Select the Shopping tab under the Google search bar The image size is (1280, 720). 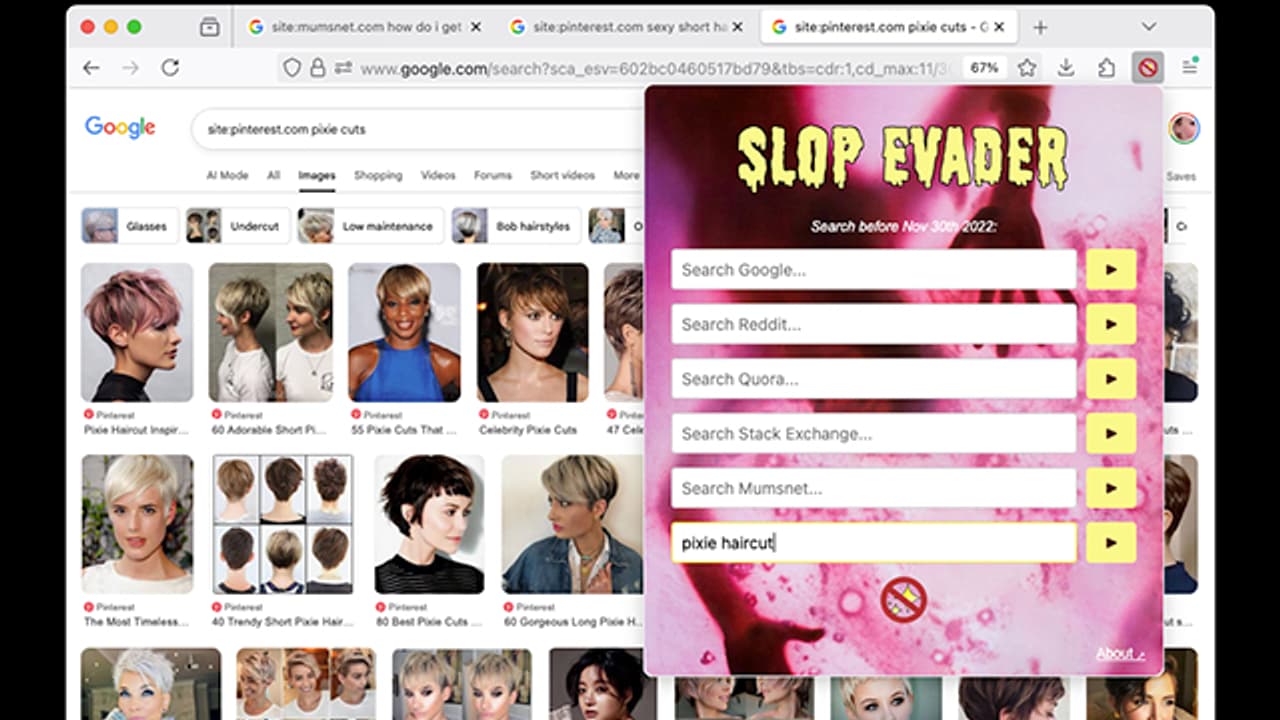pyautogui.click(x=378, y=174)
